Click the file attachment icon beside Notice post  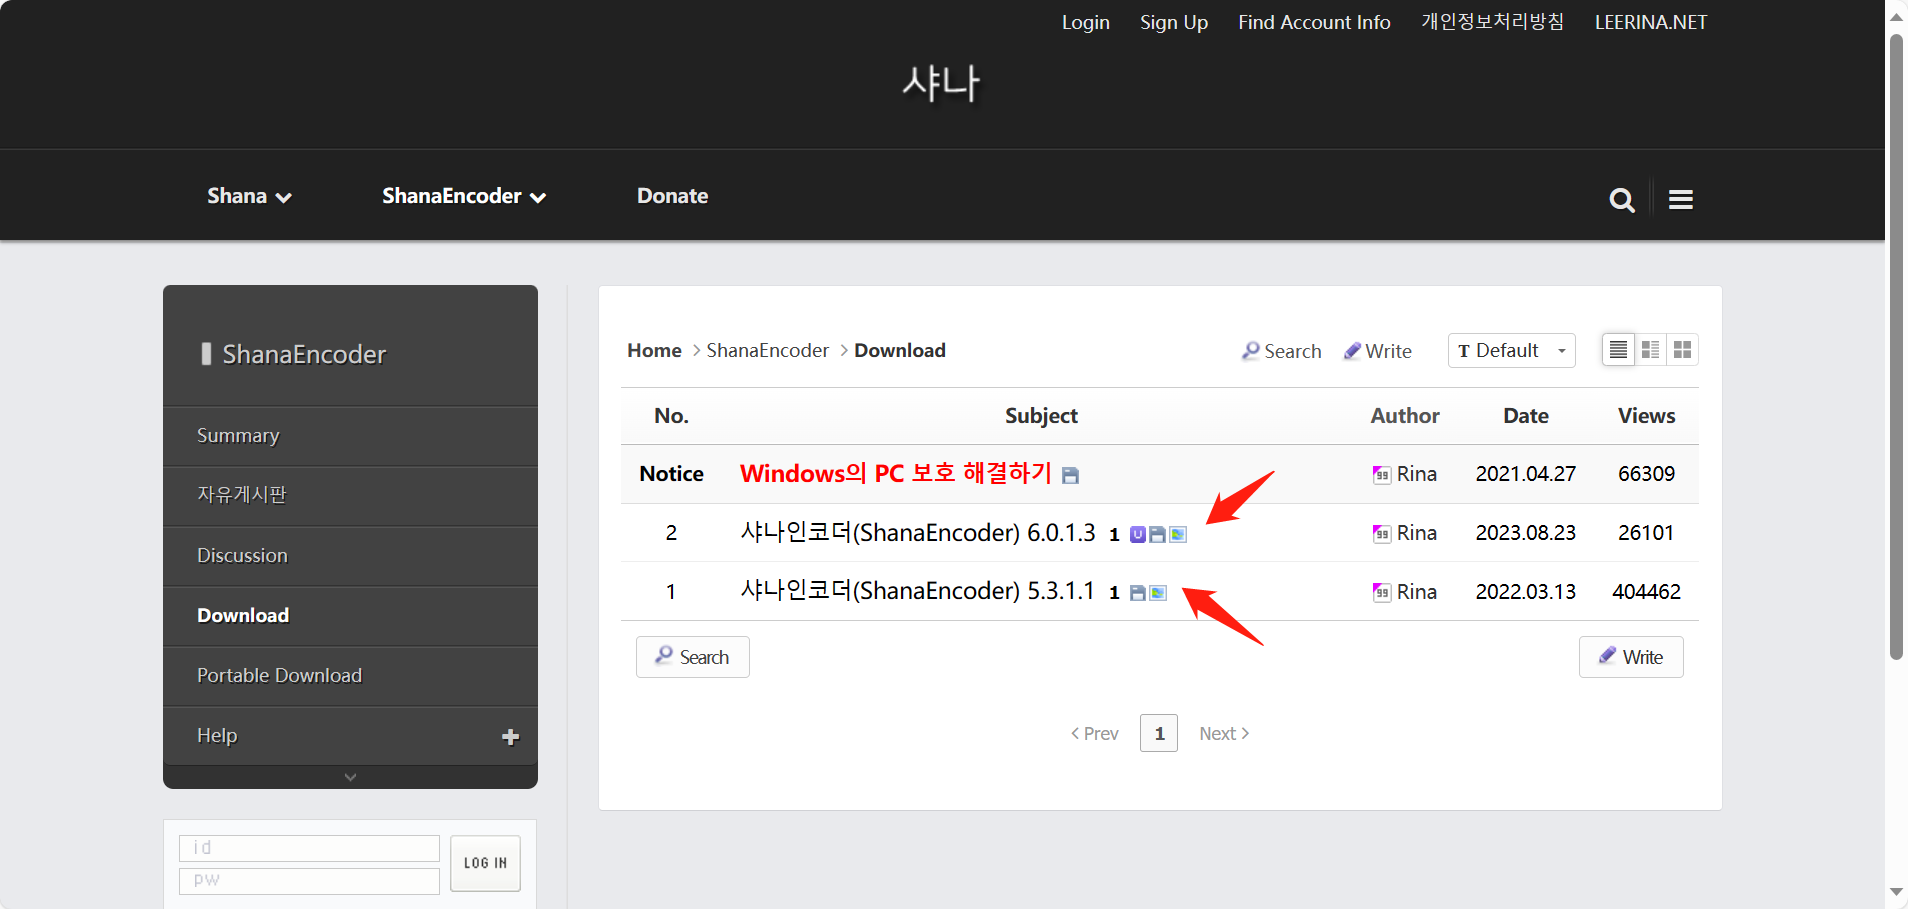pyautogui.click(x=1070, y=476)
